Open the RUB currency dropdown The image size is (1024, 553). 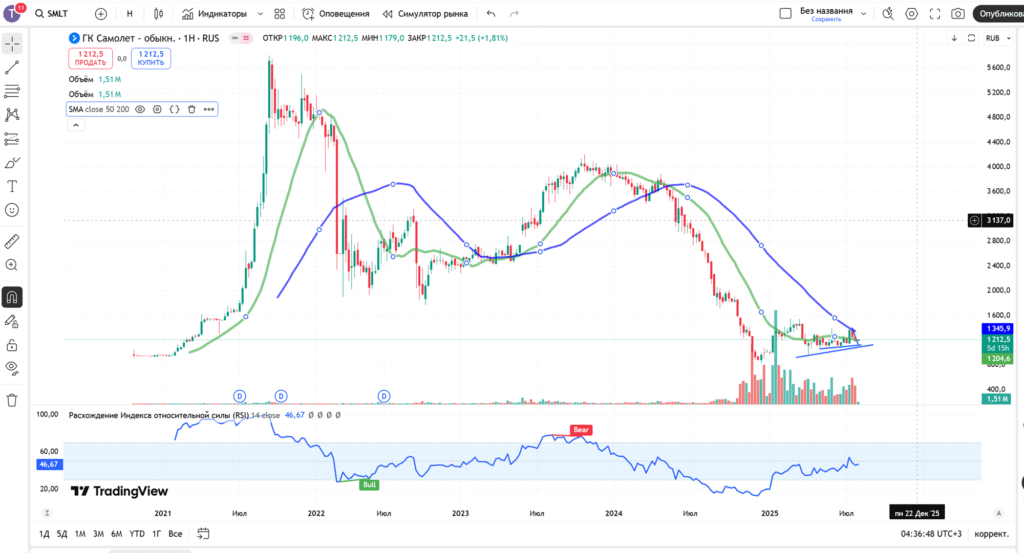coord(997,38)
